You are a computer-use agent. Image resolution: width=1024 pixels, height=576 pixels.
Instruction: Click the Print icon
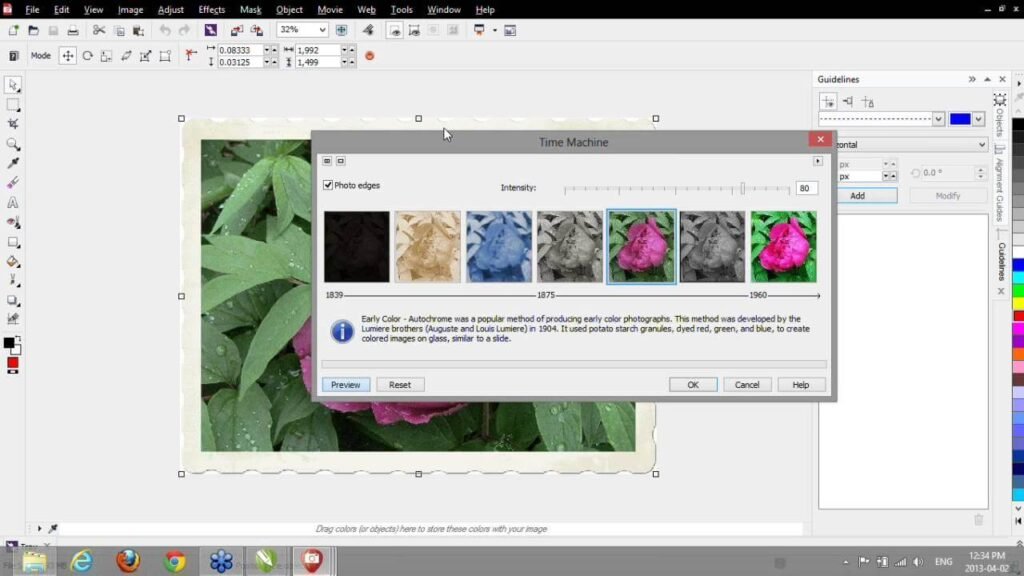click(x=73, y=30)
